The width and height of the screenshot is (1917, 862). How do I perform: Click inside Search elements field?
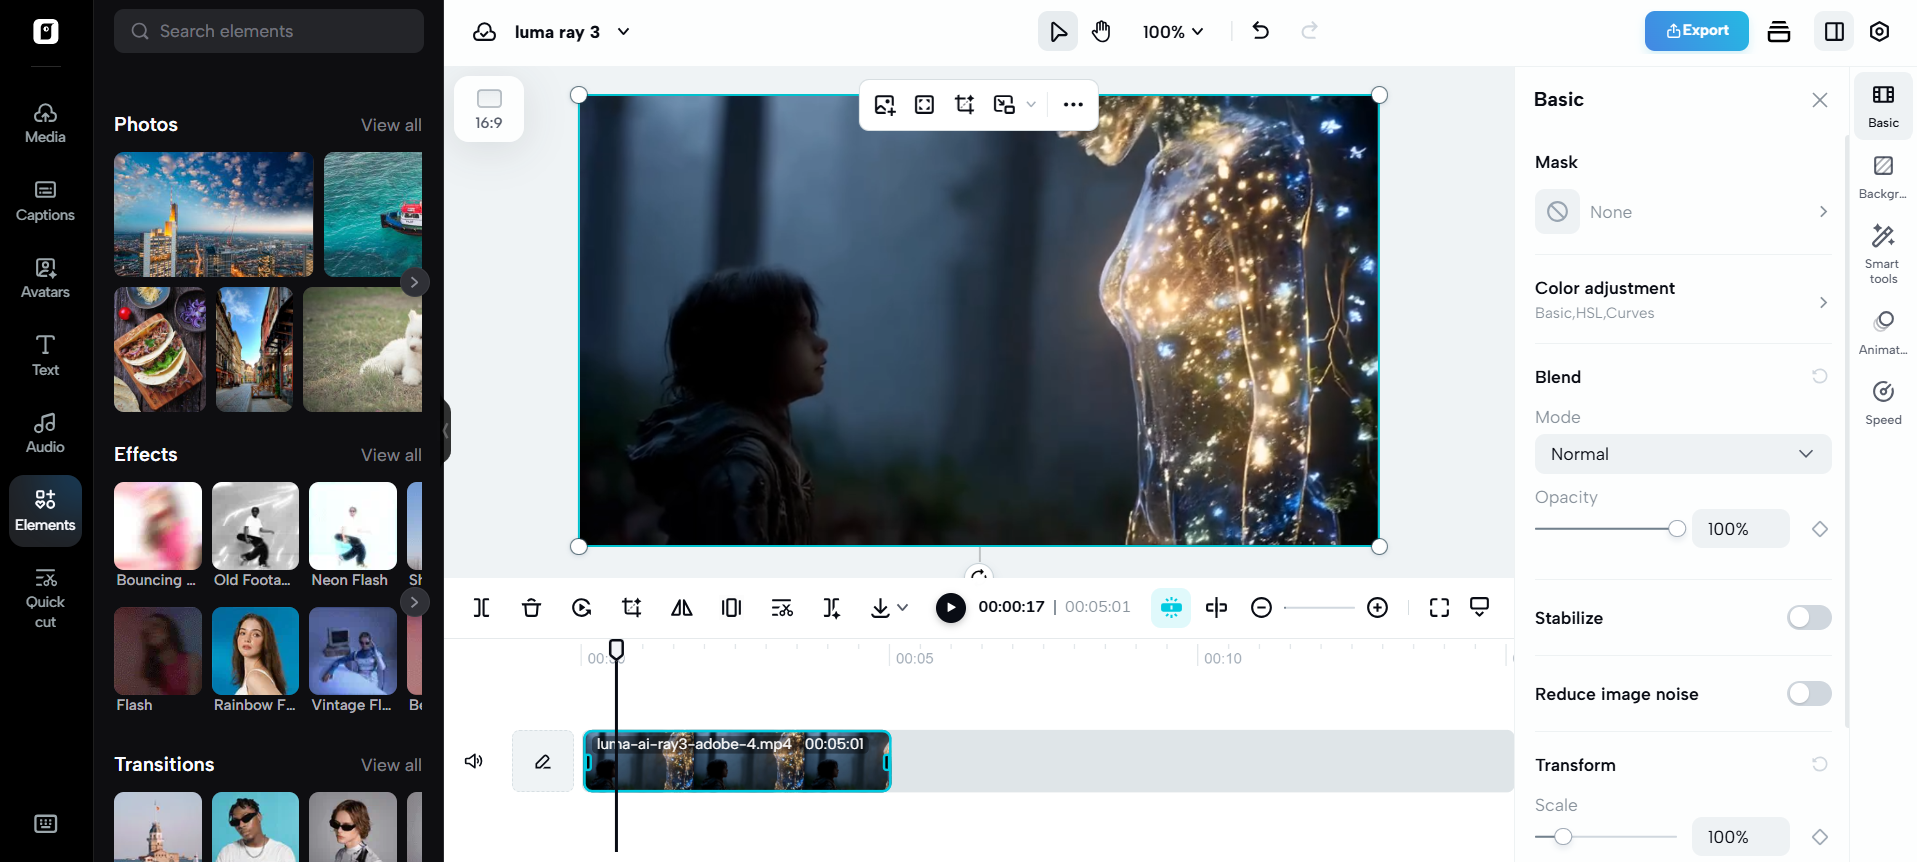pos(269,31)
